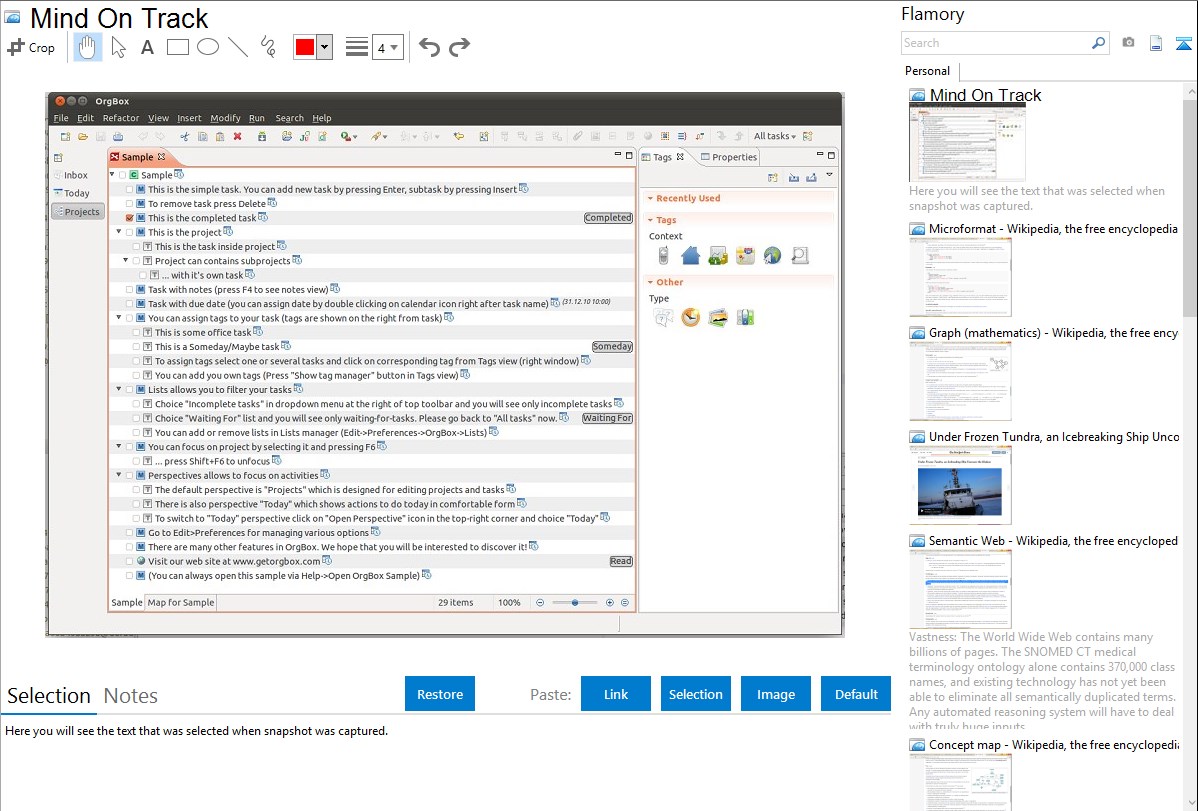Viewport: 1198px width, 811px height.
Task: Redo the last annotation
Action: [x=459, y=47]
